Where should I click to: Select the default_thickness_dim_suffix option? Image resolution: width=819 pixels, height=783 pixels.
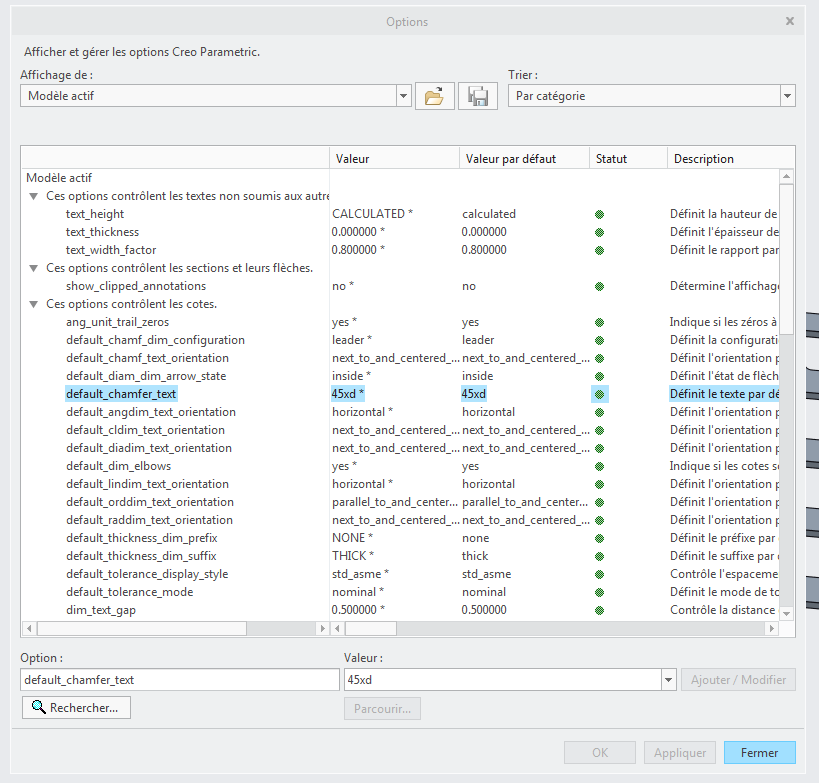141,556
